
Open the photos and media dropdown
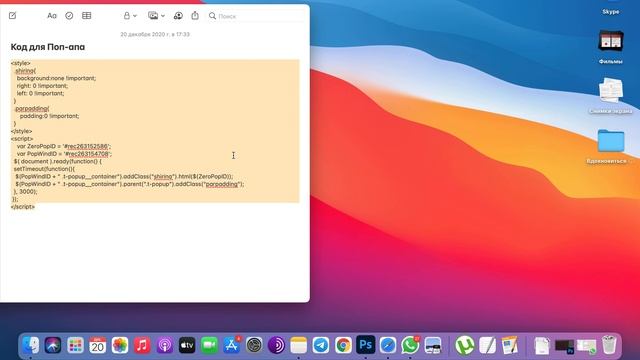coord(156,16)
